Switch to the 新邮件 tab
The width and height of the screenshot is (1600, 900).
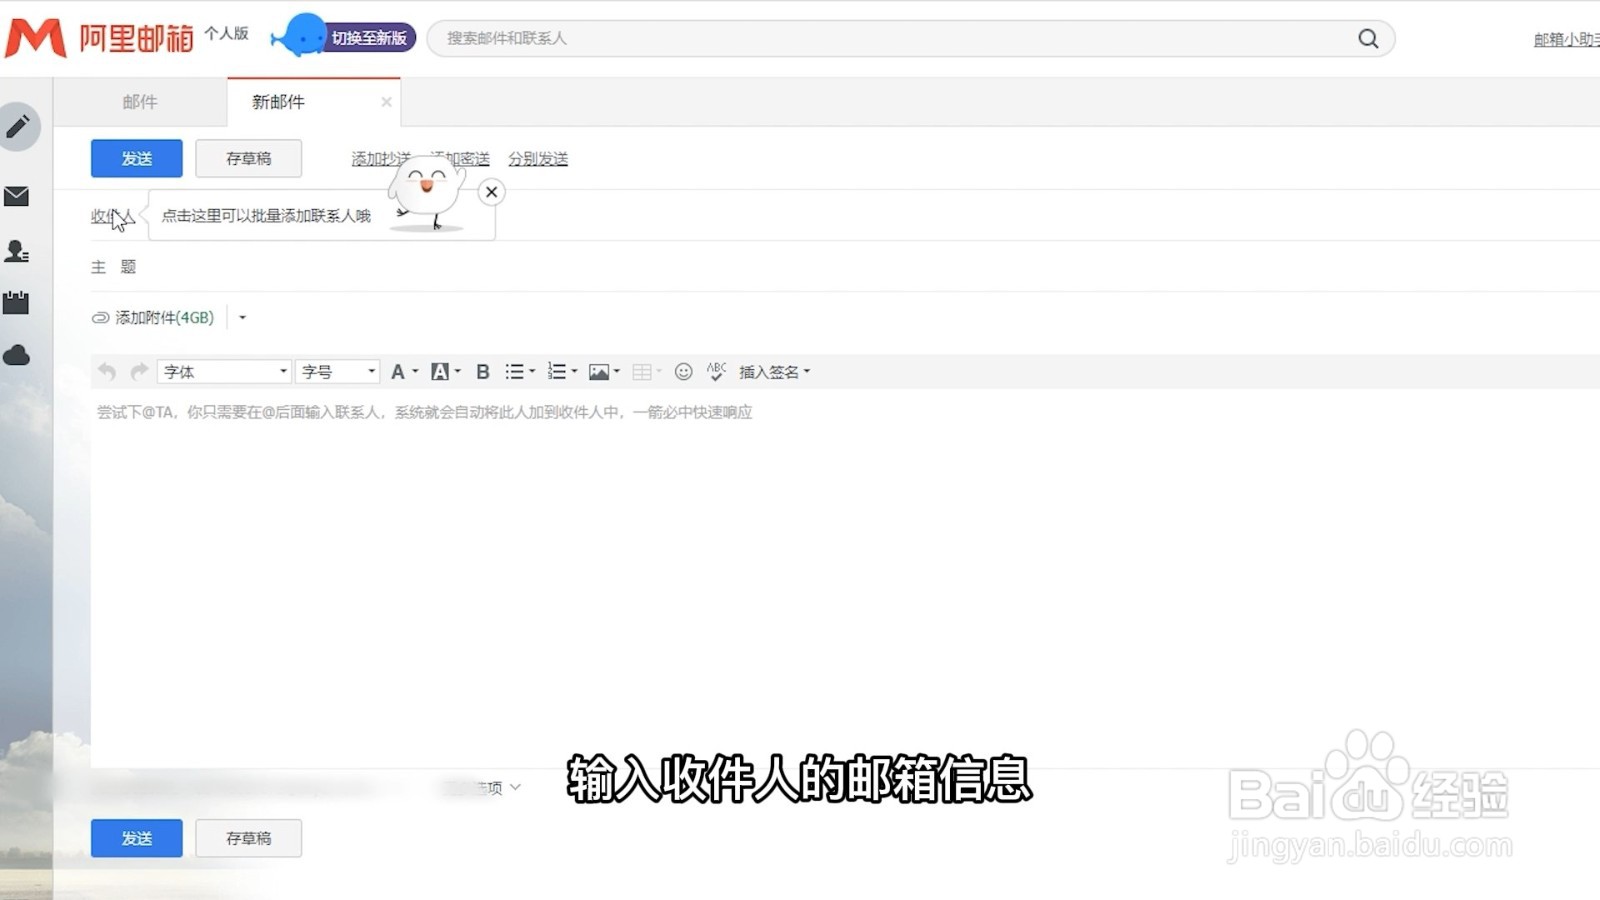point(278,100)
